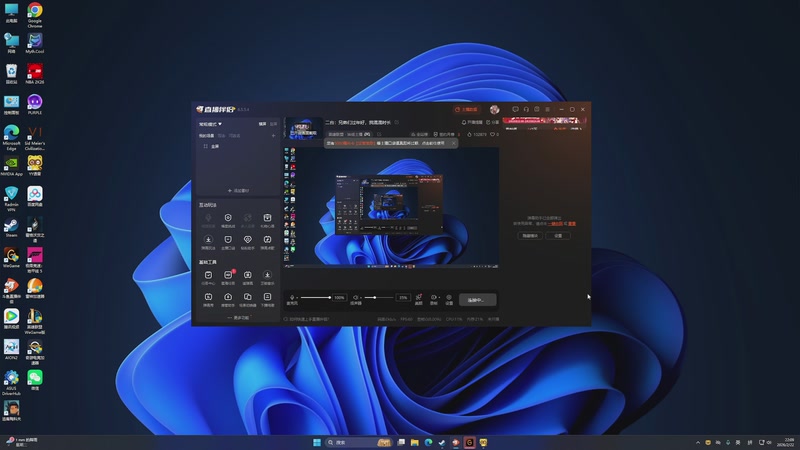Edit the stream title with the small icon
This screenshot has width=800, height=450.
pos(397,122)
